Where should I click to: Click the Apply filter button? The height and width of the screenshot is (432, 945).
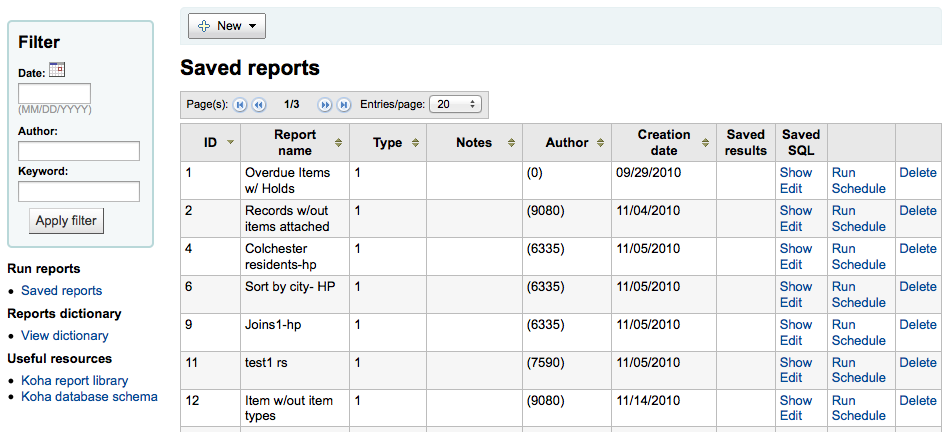pos(66,221)
